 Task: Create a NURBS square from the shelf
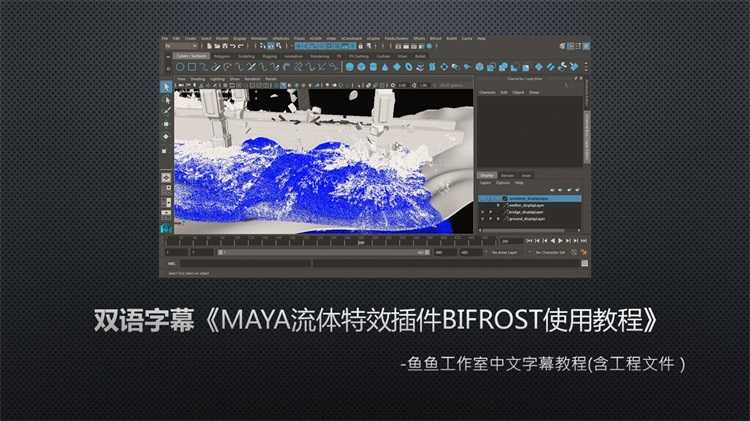192,67
